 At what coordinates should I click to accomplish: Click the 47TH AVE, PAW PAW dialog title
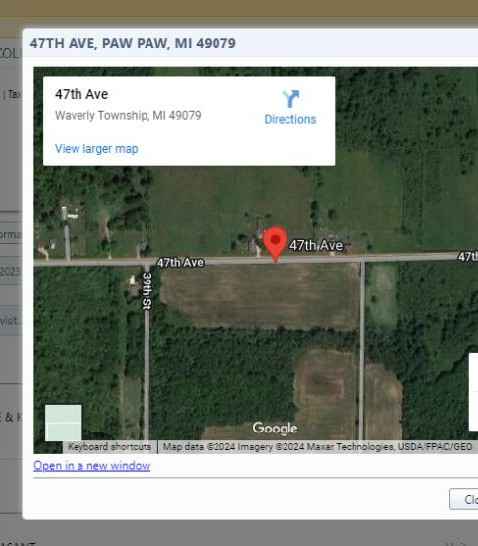pyautogui.click(x=133, y=44)
